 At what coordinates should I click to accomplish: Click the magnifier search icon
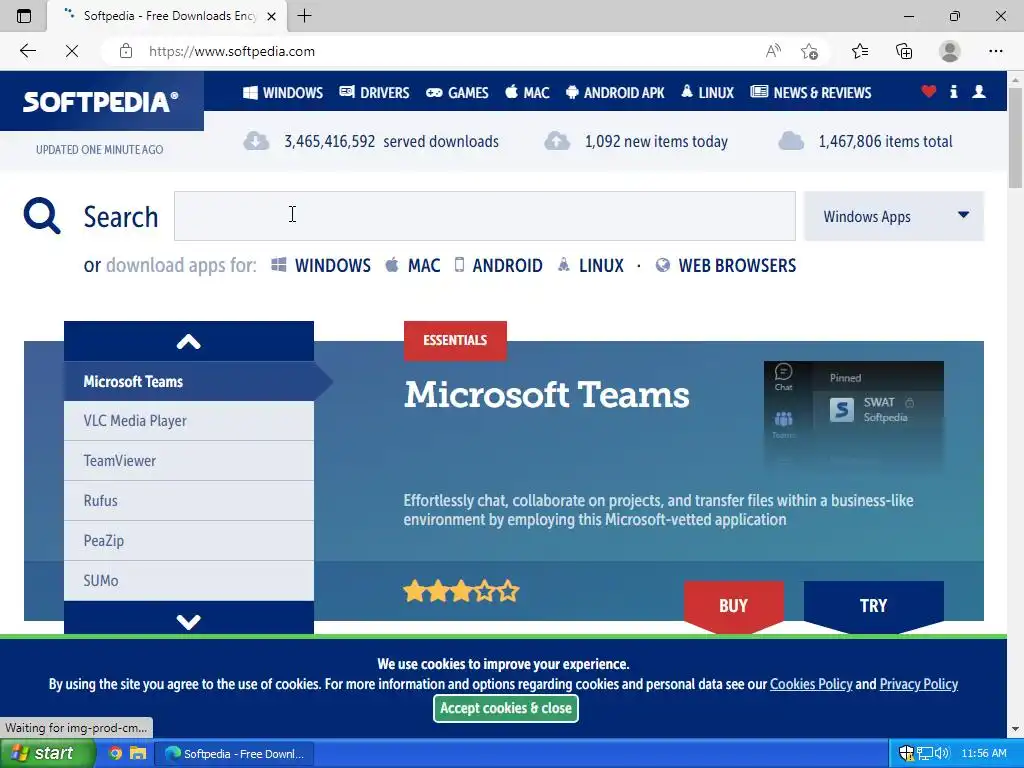coord(42,216)
